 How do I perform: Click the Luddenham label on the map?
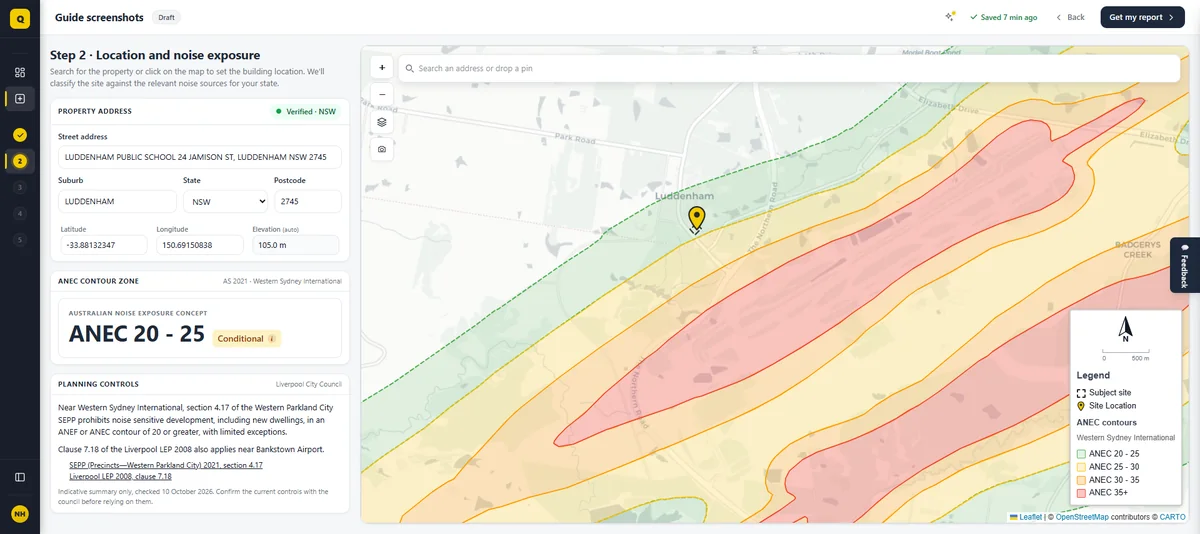tap(684, 196)
